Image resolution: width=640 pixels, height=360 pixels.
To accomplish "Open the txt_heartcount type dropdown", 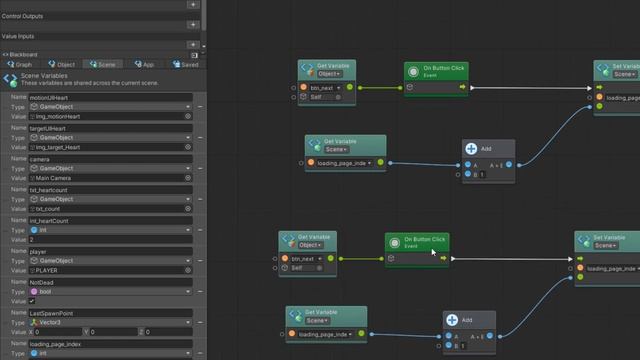I will point(110,199).
